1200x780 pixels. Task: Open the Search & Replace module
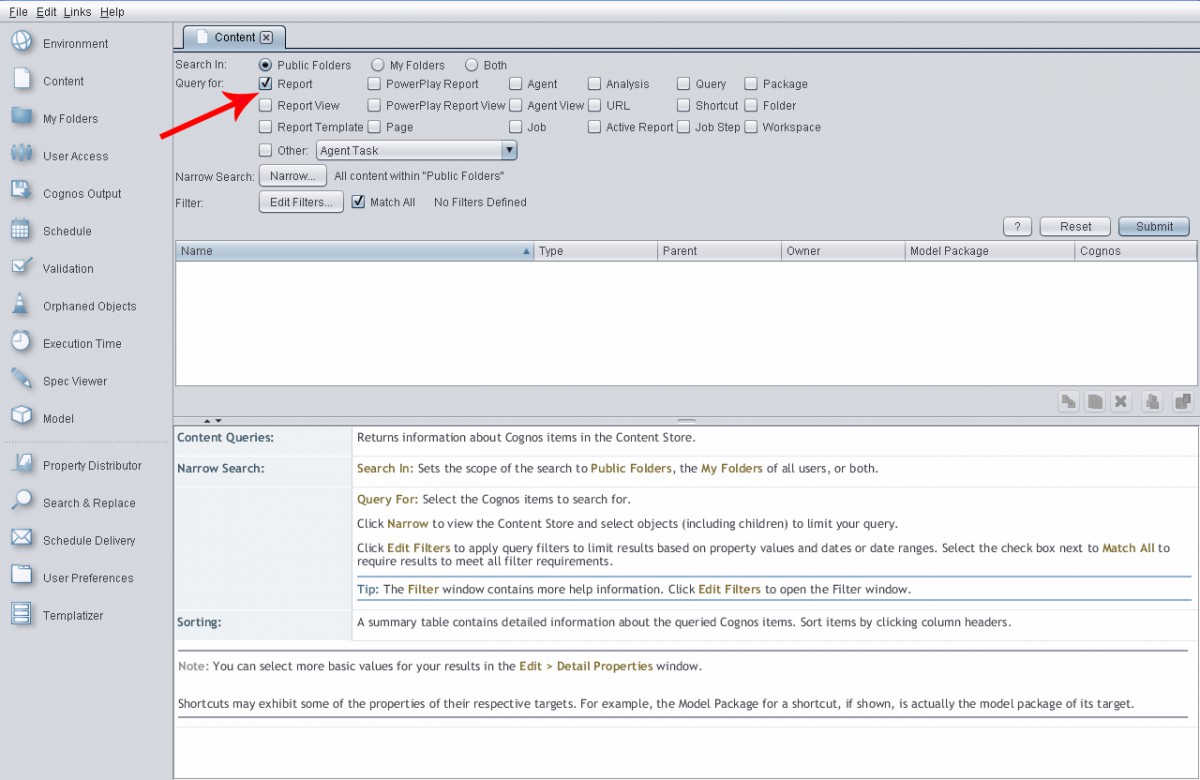74,503
